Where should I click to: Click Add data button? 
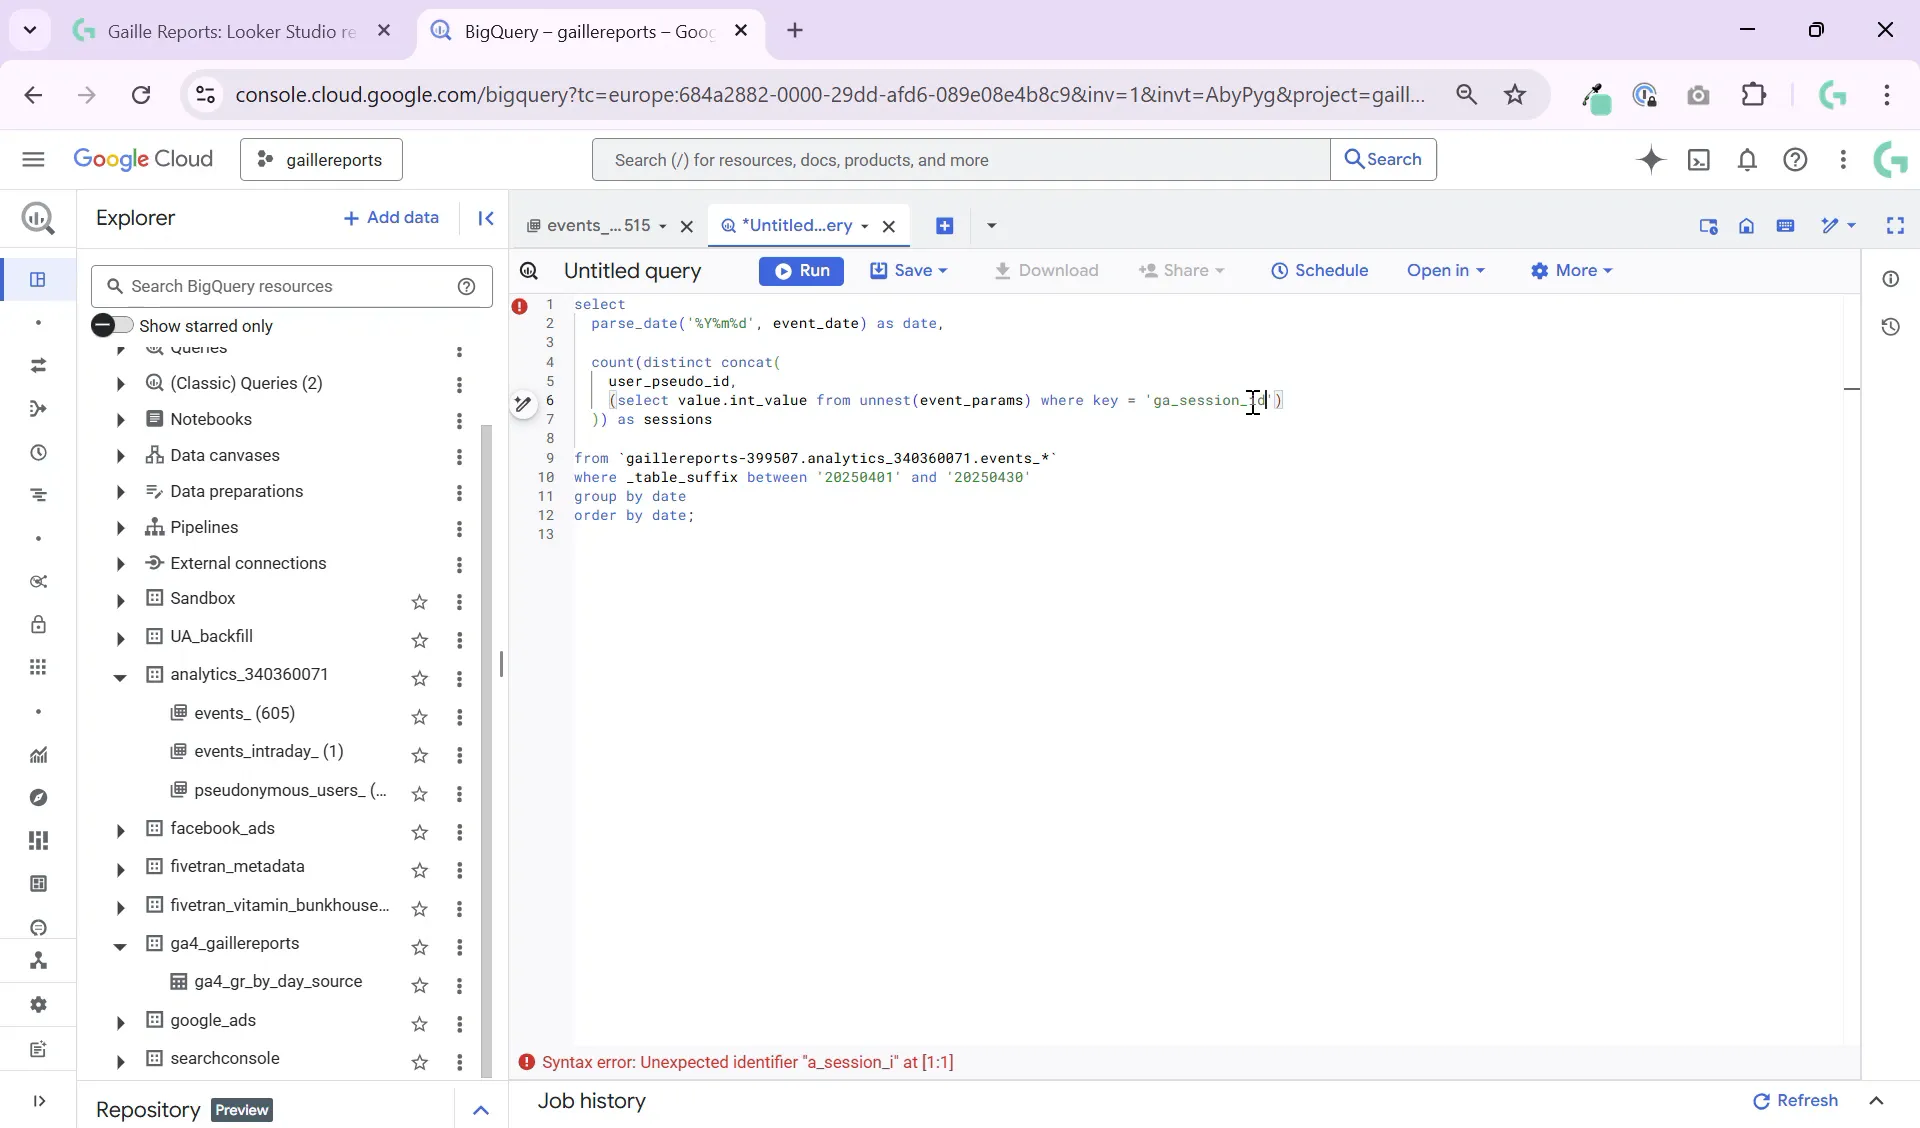coord(391,218)
